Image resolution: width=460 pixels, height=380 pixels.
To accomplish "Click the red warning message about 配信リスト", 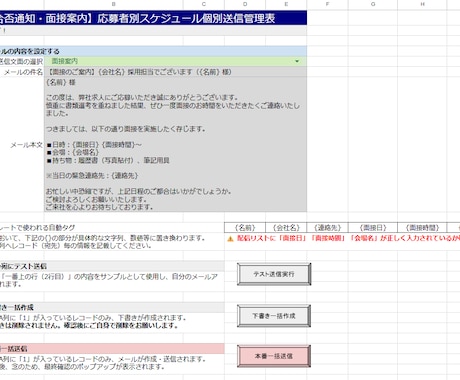I will [348, 238].
